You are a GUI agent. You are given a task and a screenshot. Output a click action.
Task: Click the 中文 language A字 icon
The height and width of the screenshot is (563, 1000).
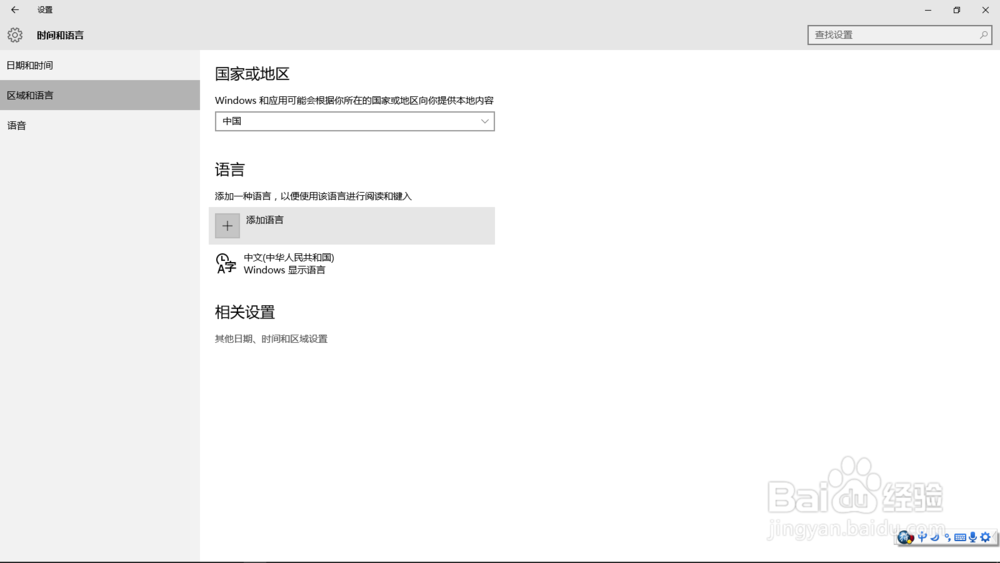pos(225,263)
